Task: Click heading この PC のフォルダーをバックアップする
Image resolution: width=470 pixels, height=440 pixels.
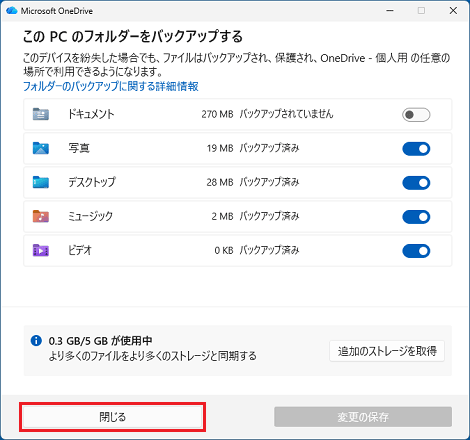Action: pos(133,36)
